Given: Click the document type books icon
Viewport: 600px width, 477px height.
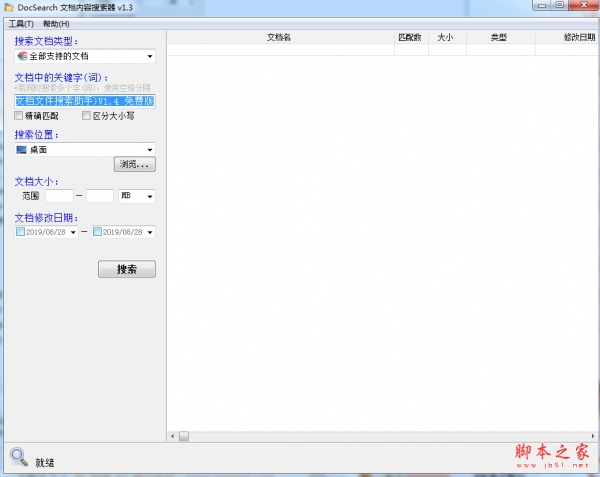Looking at the screenshot, I should [x=23, y=56].
